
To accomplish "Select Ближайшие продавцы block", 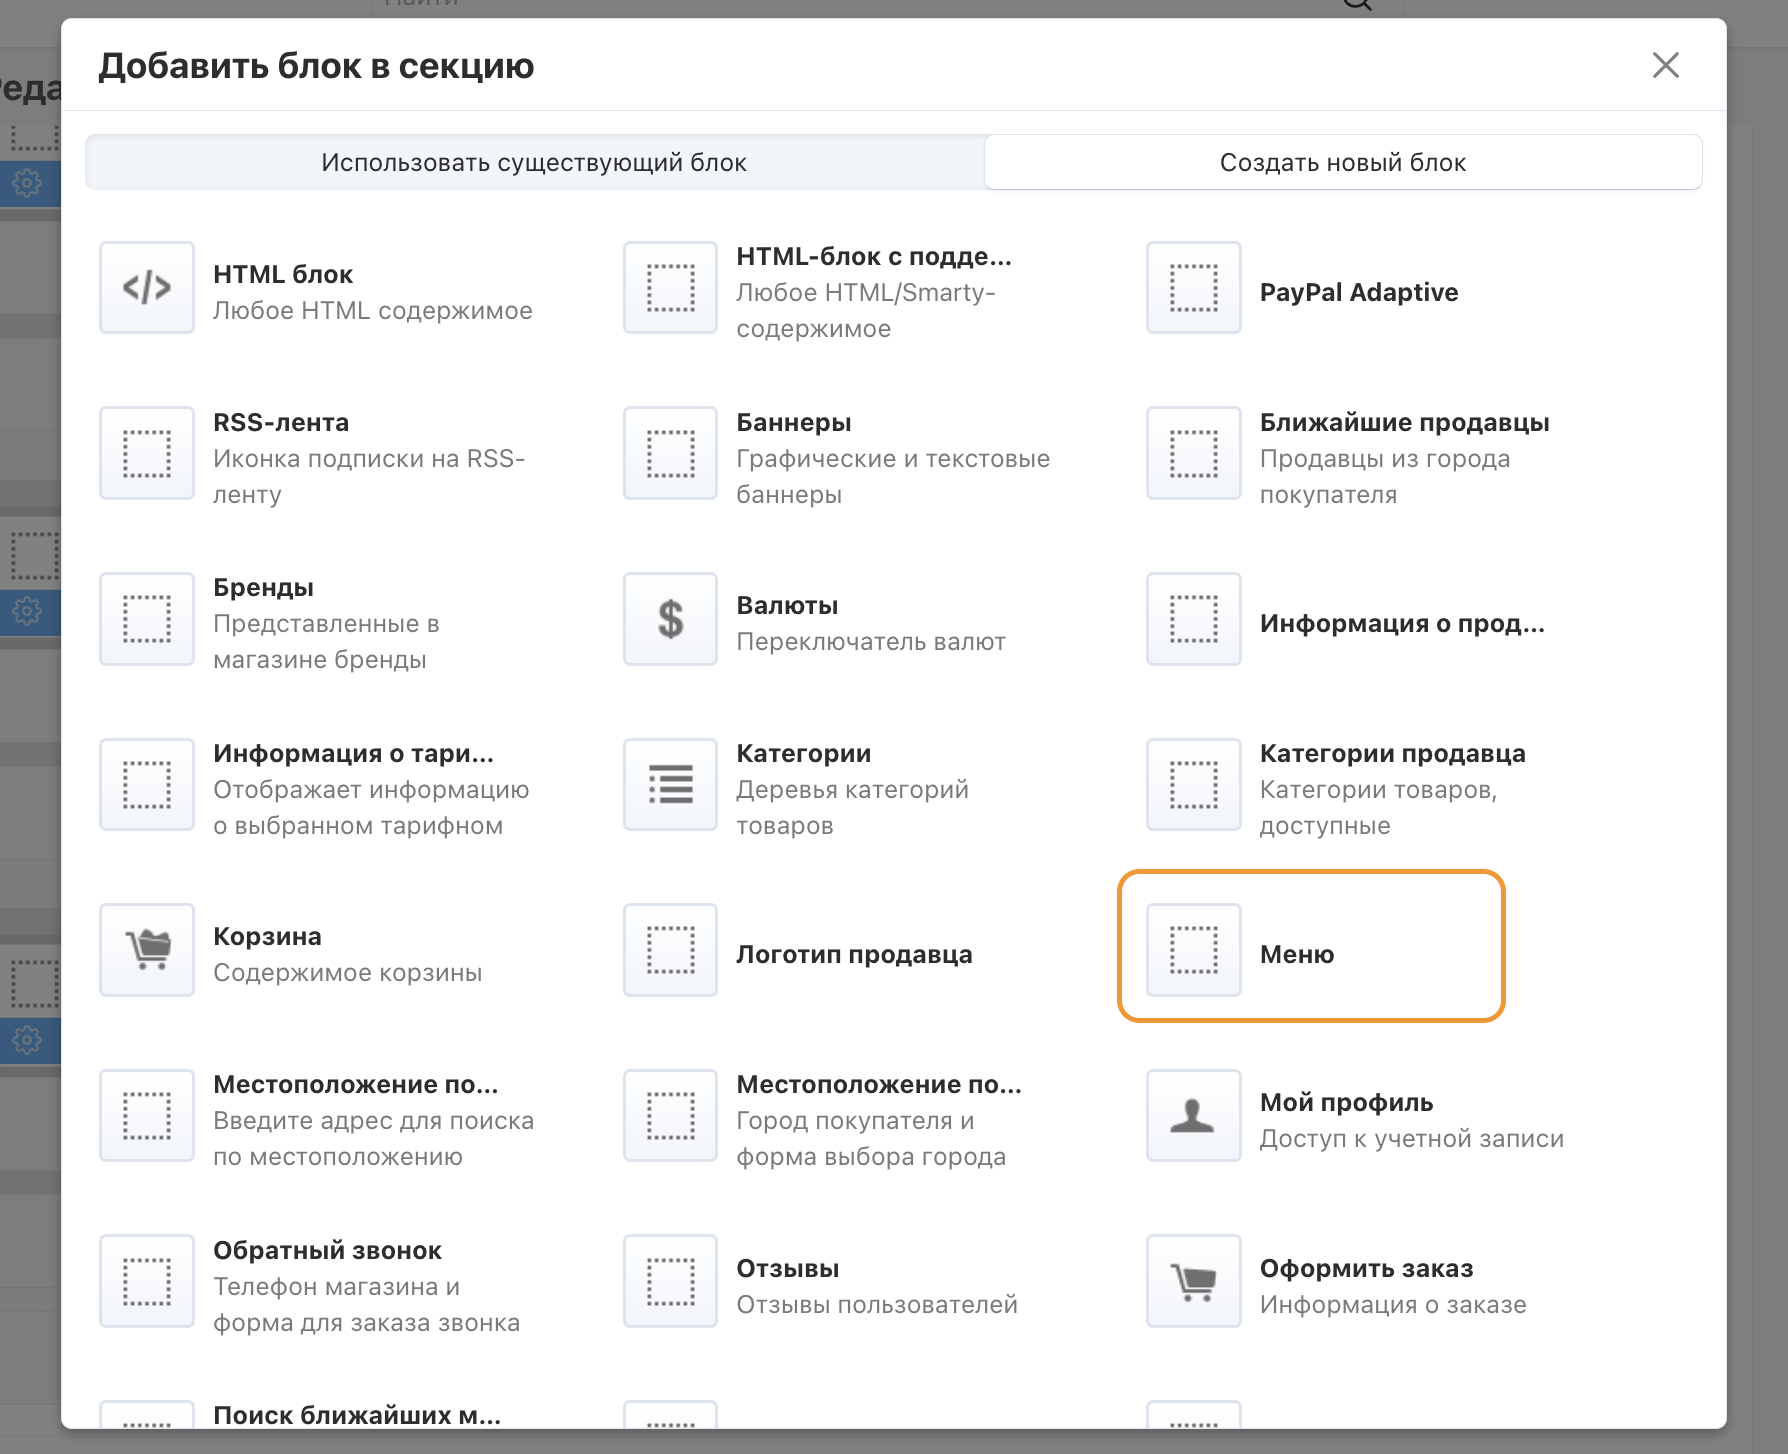I will (1403, 423).
